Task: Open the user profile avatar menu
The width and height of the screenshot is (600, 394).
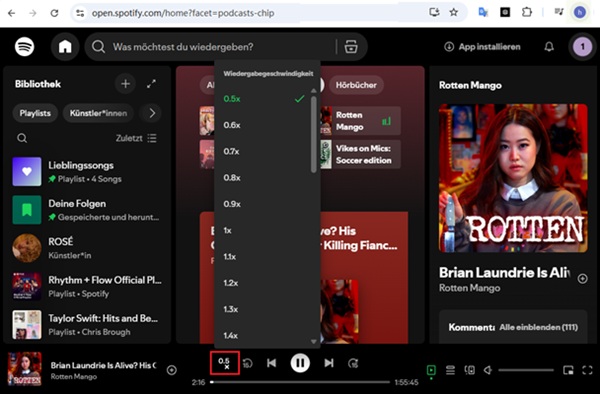Action: pos(582,47)
